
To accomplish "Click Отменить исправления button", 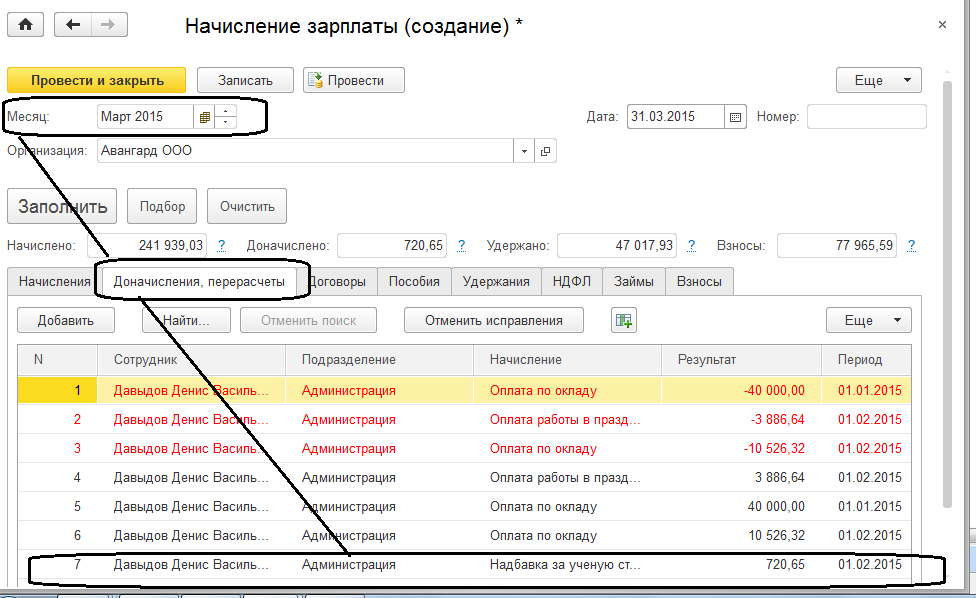I will point(494,320).
